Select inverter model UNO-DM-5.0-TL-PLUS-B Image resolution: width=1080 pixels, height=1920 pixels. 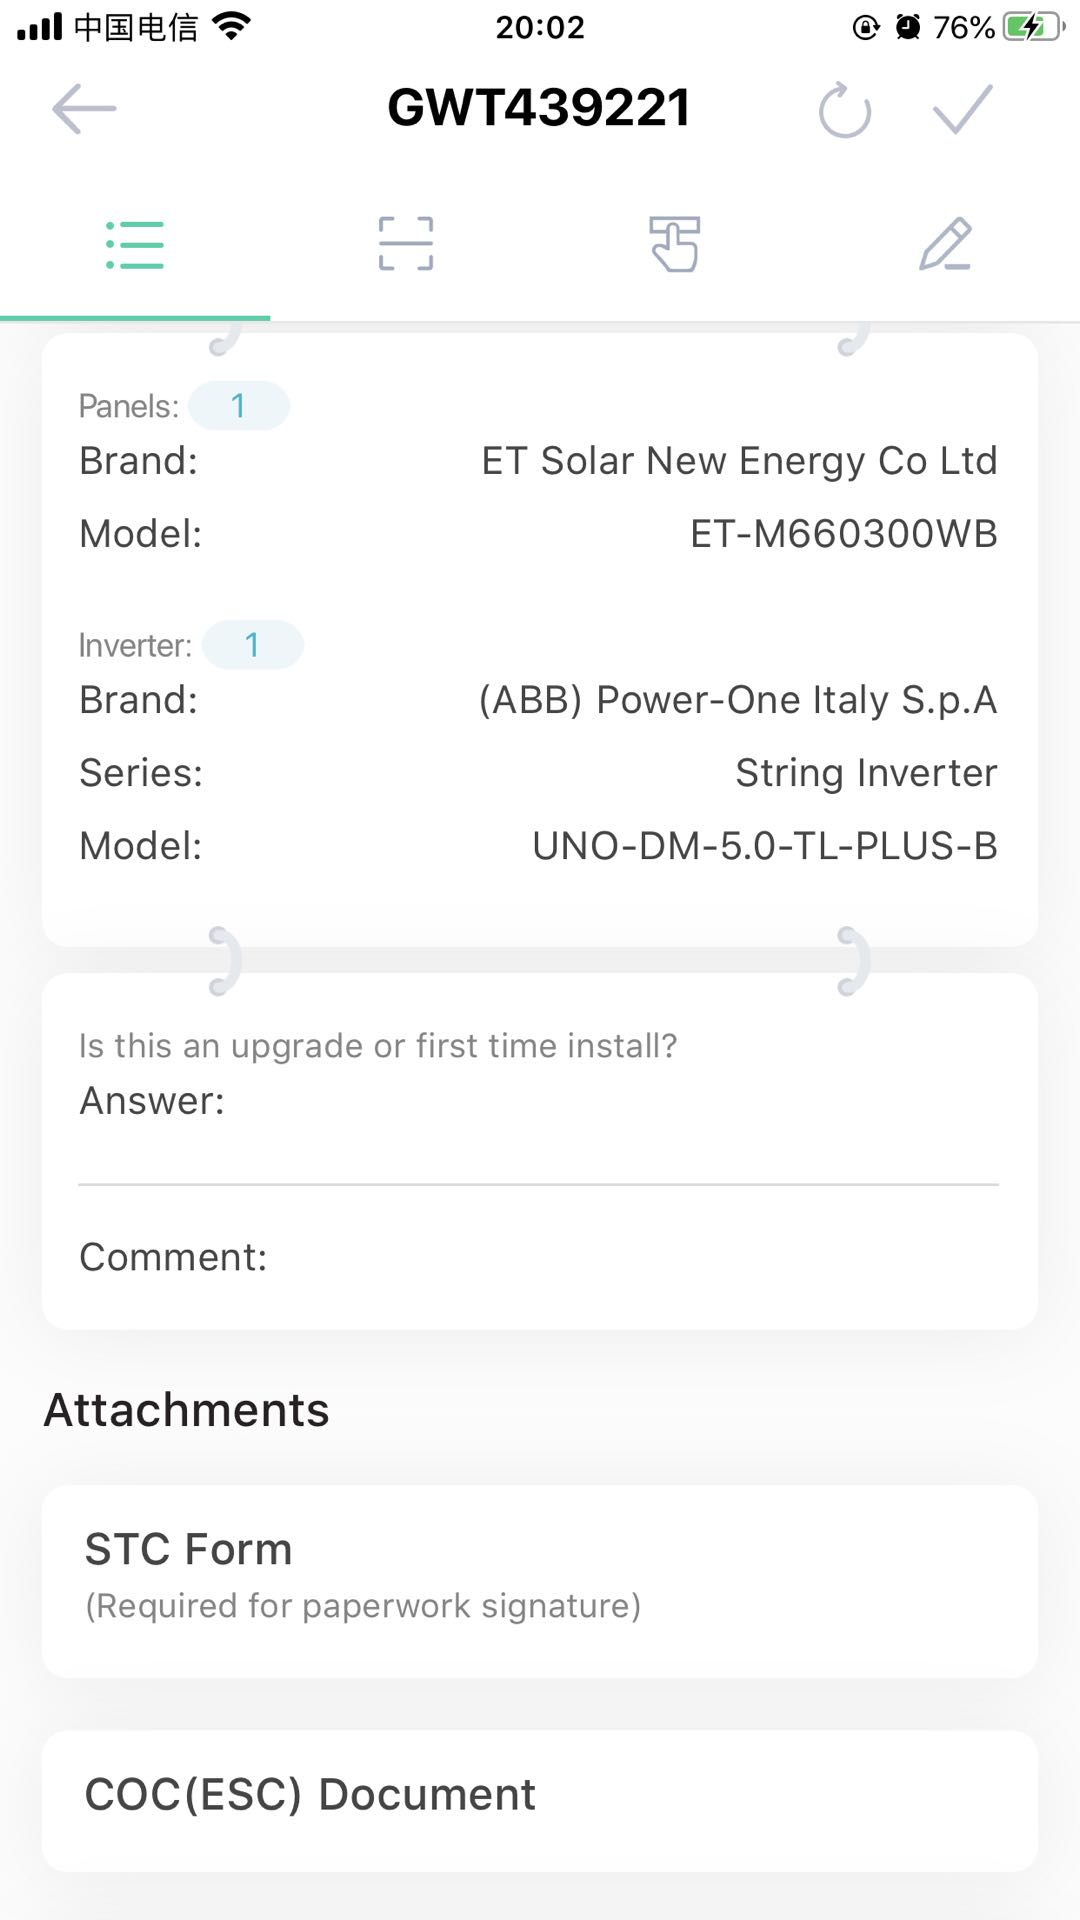pos(765,846)
